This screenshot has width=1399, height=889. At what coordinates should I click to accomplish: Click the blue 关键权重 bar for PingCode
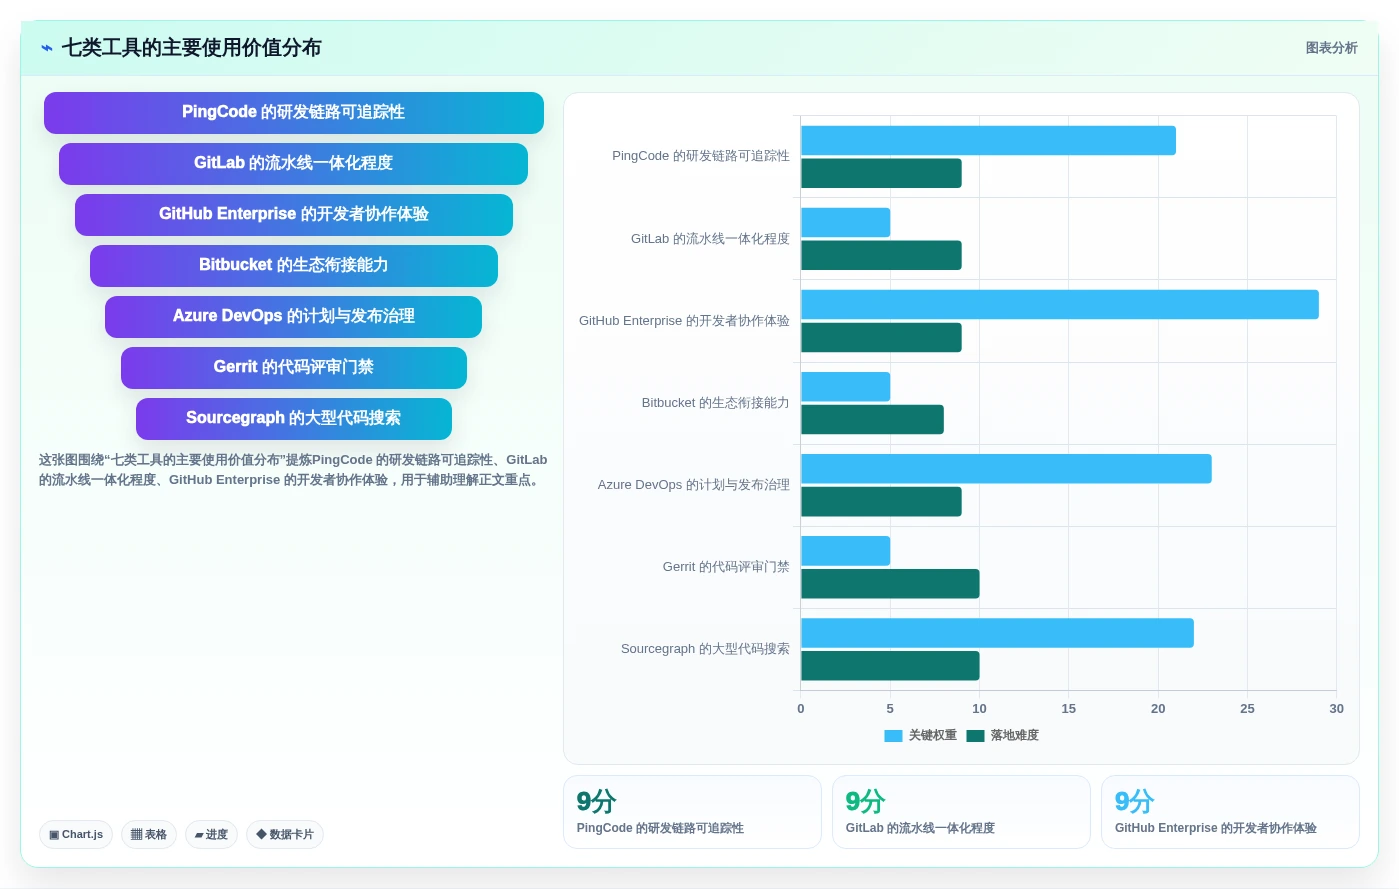(988, 140)
